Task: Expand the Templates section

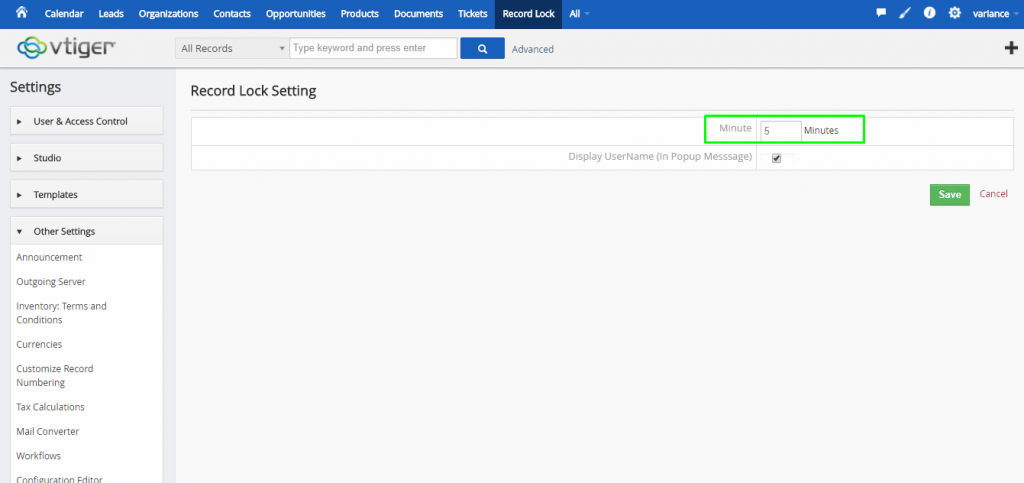Action: 87,195
